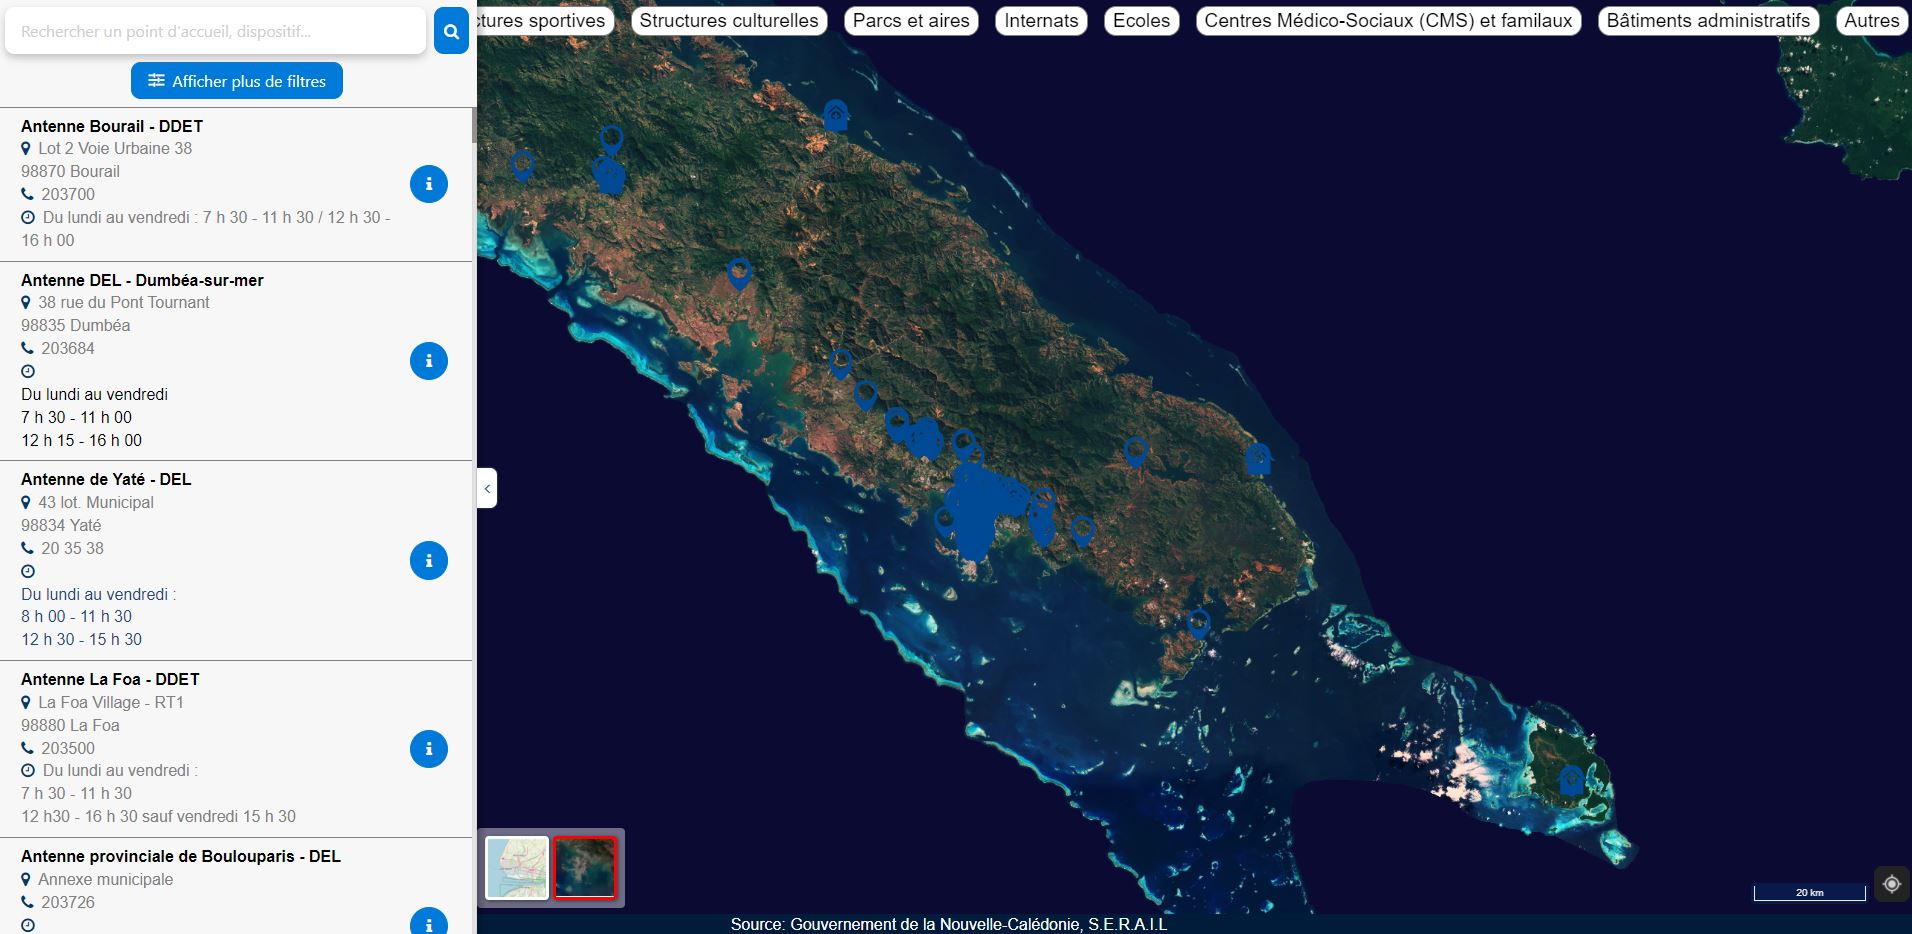Open info for Antenne La Foa - DDET

click(x=429, y=749)
